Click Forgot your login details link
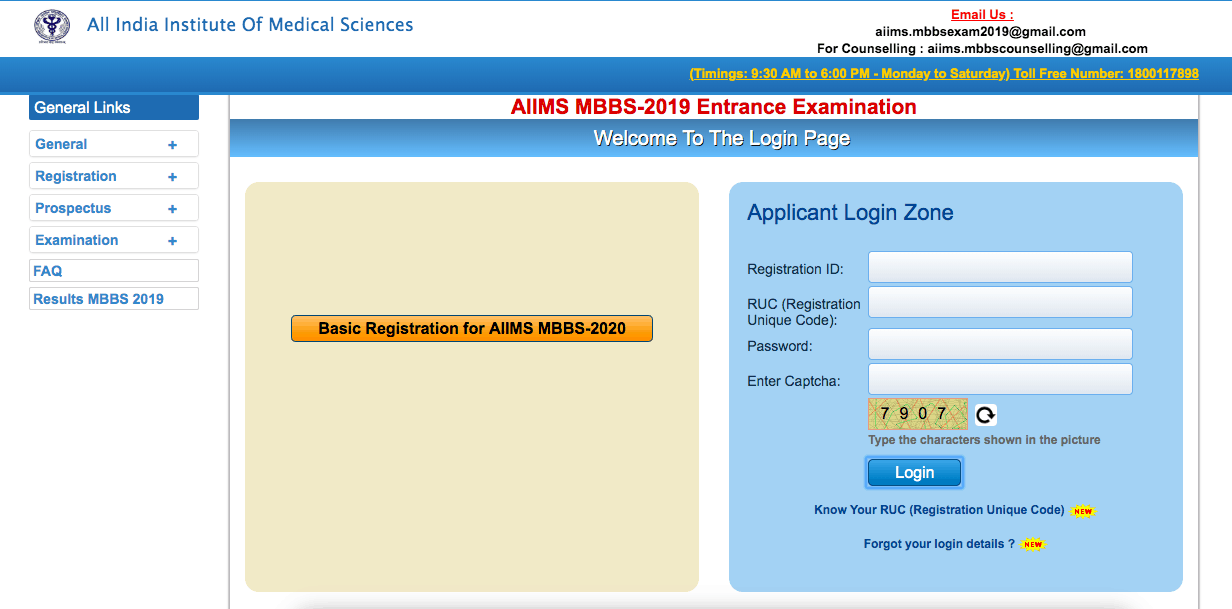 [939, 544]
